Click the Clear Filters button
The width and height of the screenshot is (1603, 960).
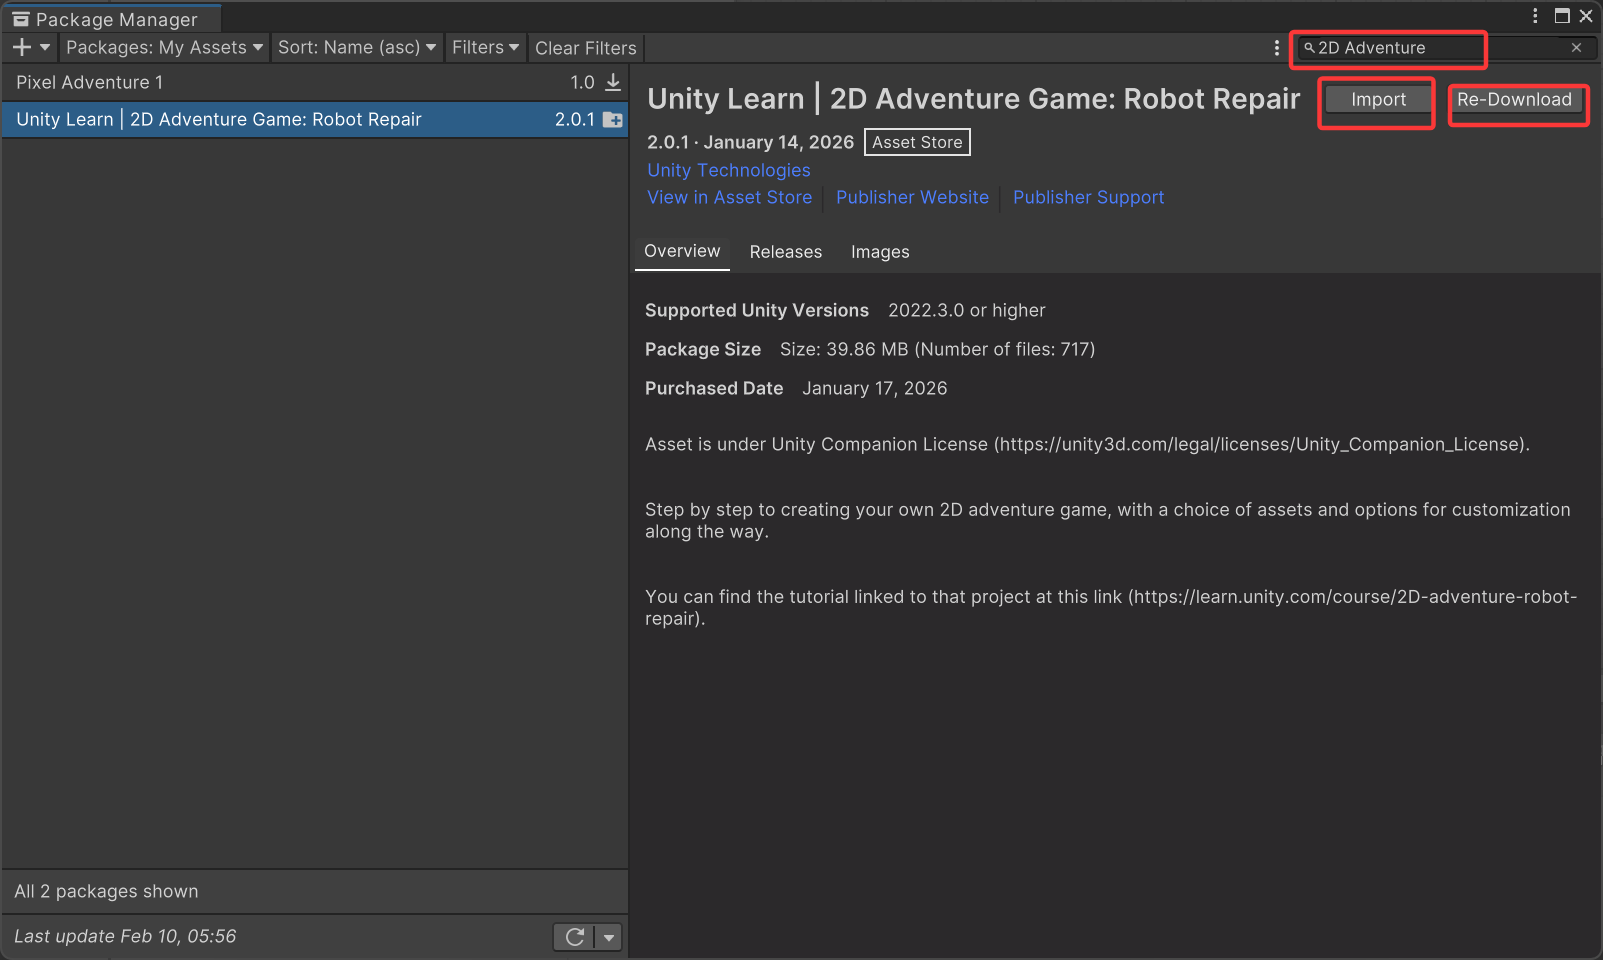(x=586, y=48)
